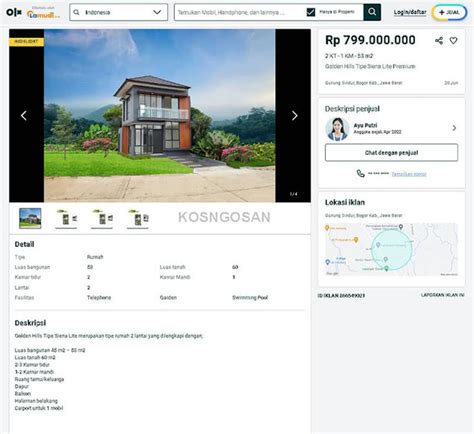Click the teal location circle on map
The width and height of the screenshot is (474, 434).
coord(391,249)
